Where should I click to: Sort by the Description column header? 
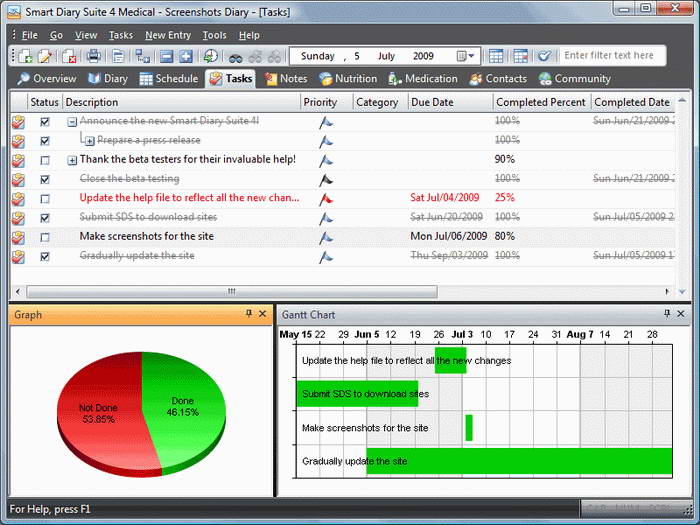click(182, 102)
